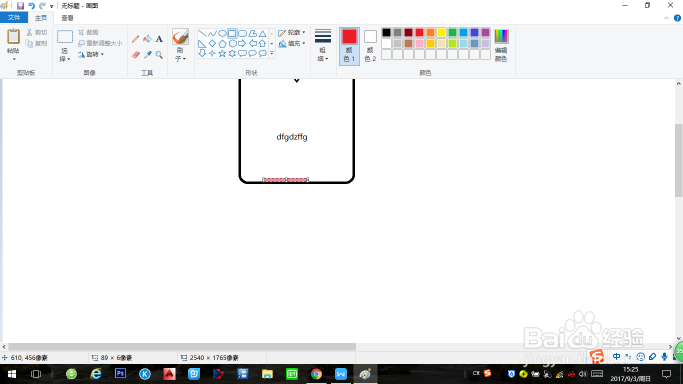
Task: Activate Color 2 background box
Action: click(x=370, y=46)
